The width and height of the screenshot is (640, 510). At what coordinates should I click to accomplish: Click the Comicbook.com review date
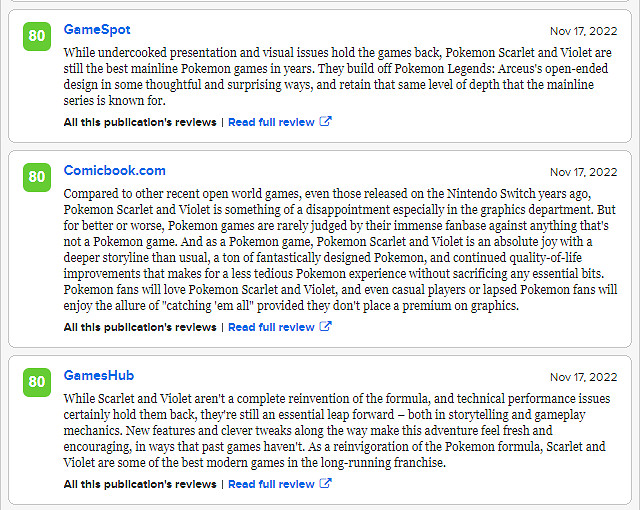[583, 172]
